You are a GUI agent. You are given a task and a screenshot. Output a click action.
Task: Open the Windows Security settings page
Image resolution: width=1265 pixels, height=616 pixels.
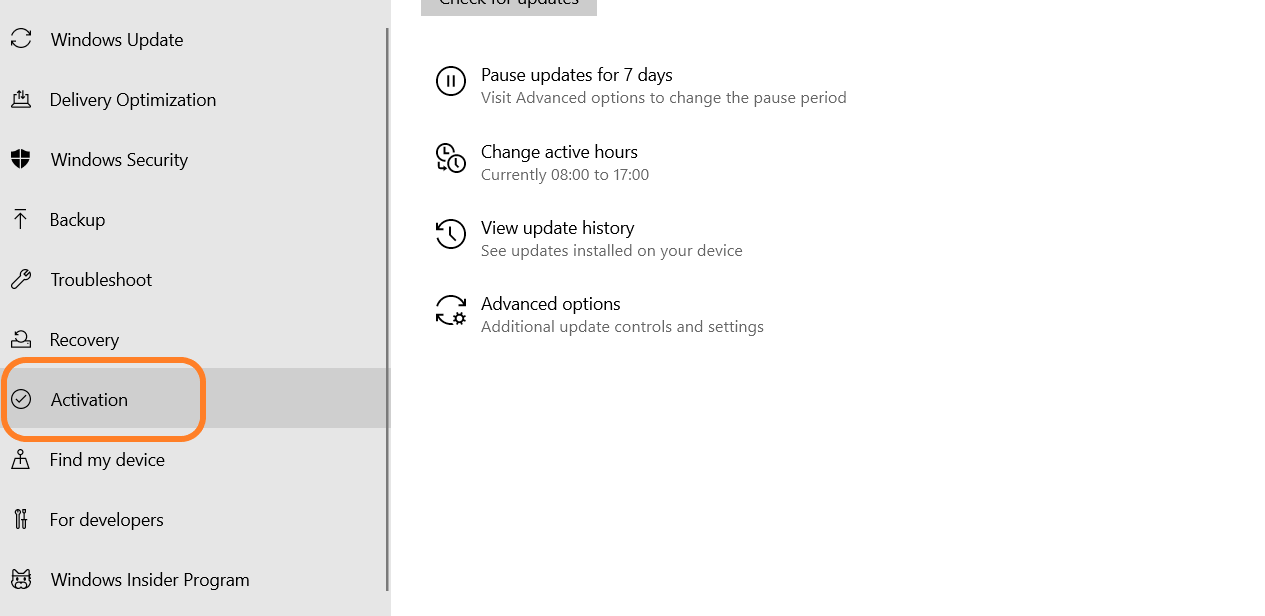coord(119,160)
